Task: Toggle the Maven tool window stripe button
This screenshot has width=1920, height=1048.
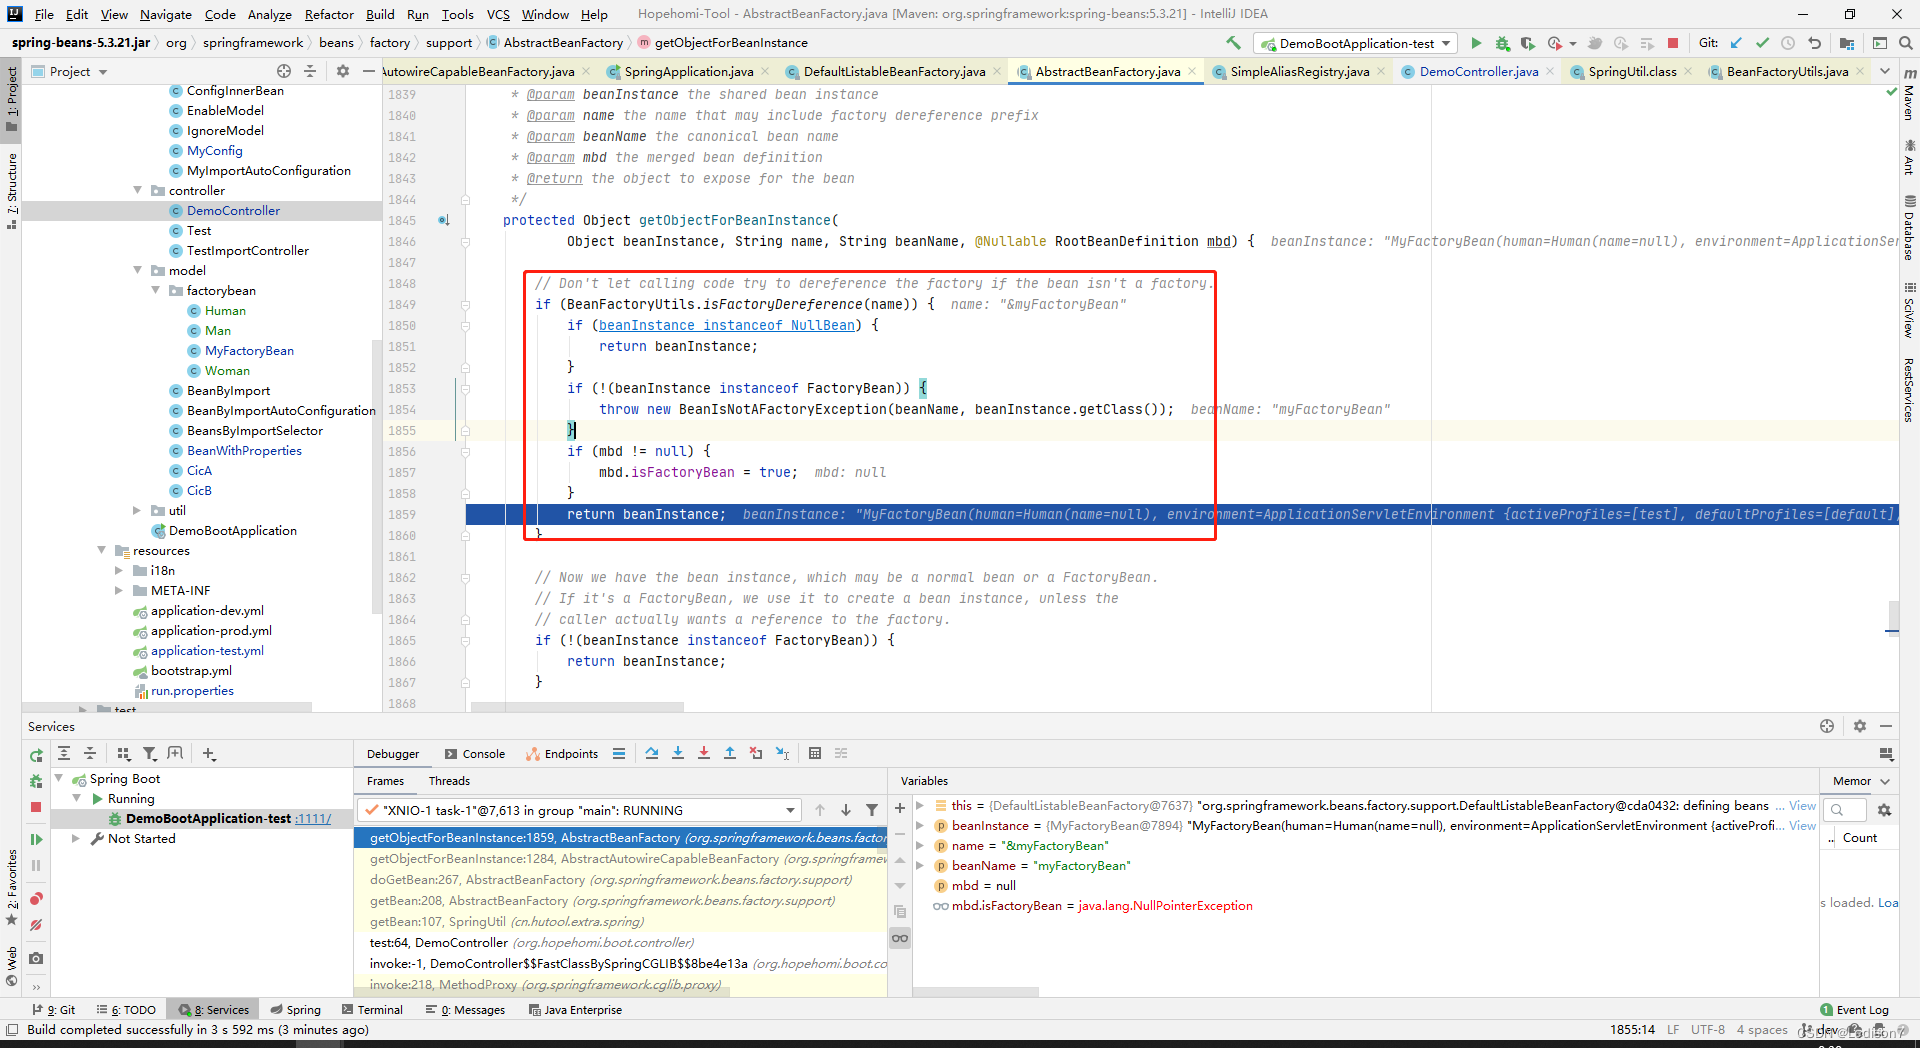Action: pos(1909,95)
